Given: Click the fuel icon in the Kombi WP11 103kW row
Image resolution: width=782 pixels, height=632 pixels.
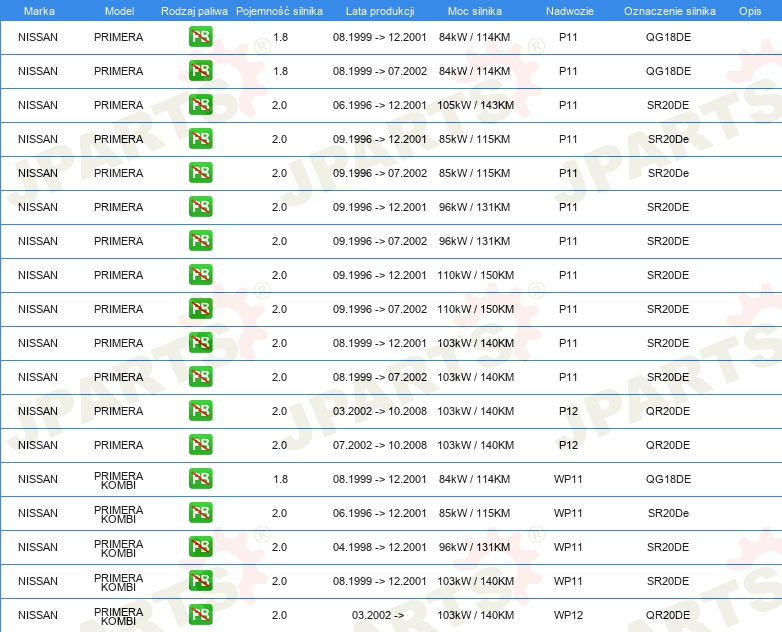Looking at the screenshot, I should tap(200, 580).
